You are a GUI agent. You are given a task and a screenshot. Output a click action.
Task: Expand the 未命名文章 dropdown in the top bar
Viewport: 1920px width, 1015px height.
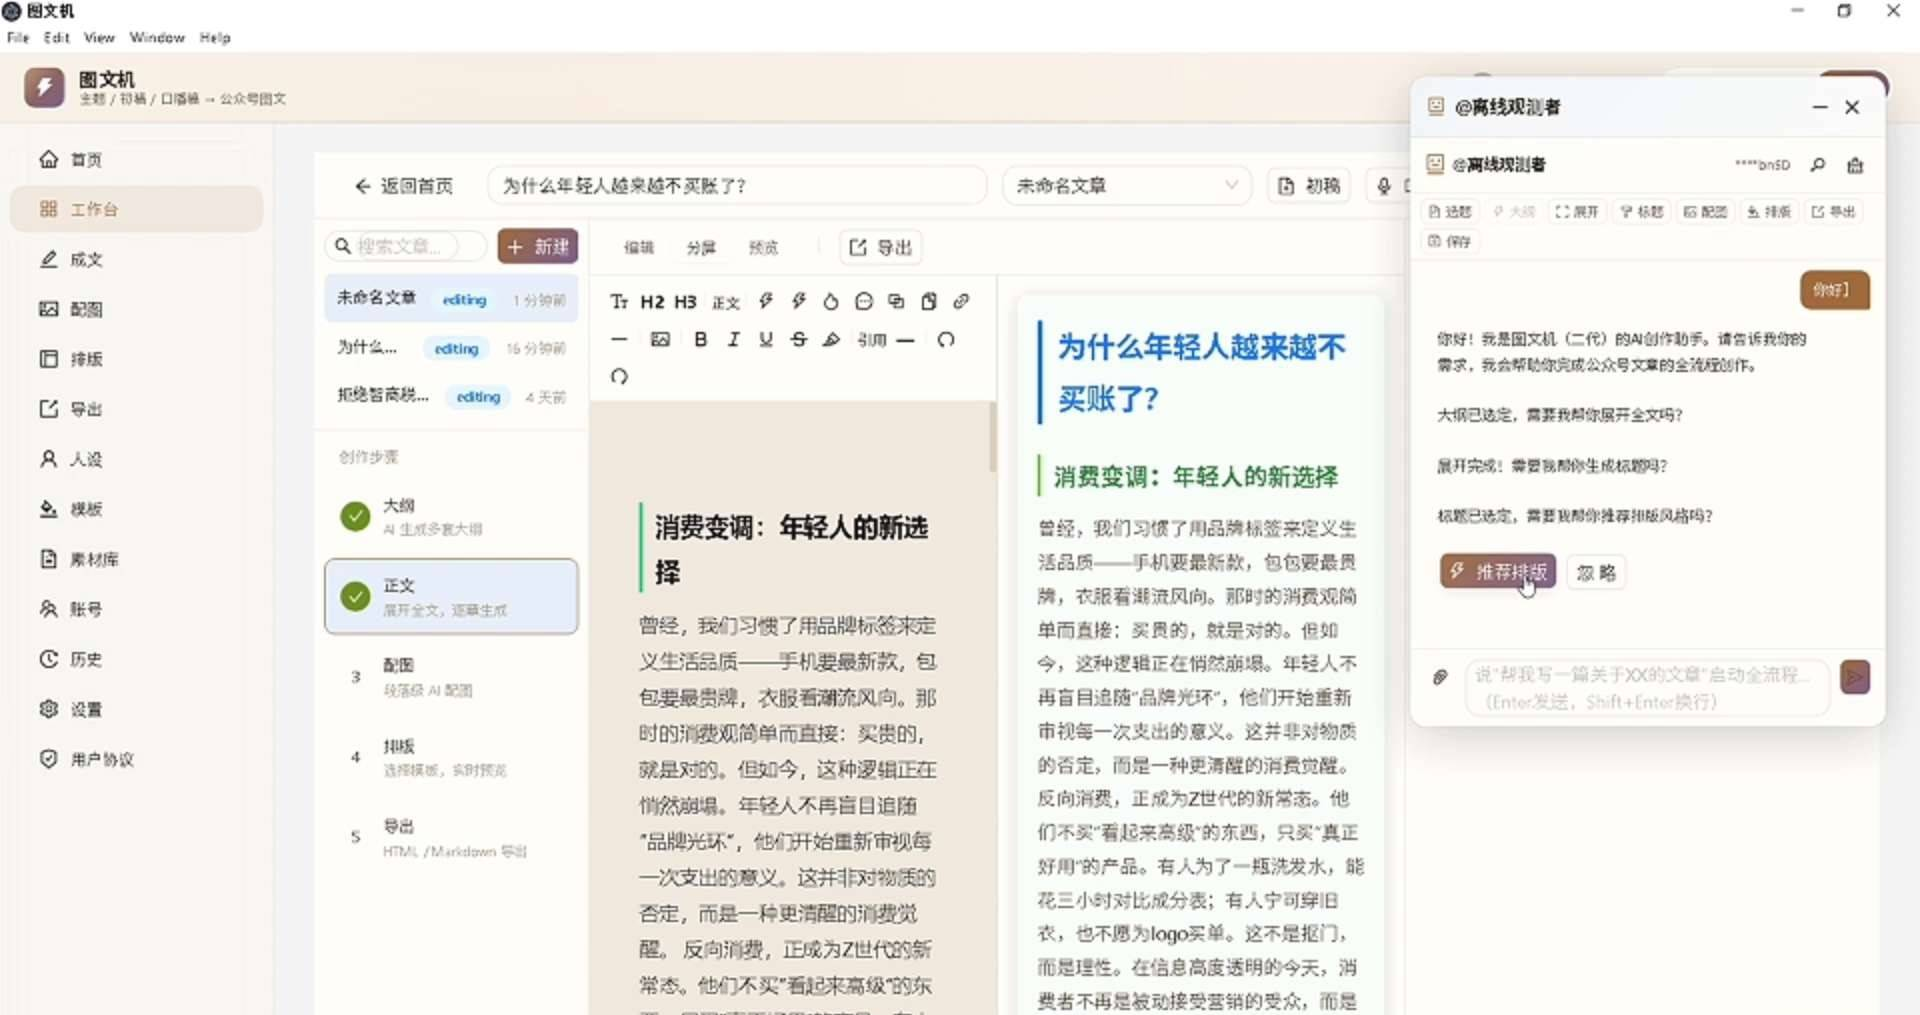[x=1127, y=186]
